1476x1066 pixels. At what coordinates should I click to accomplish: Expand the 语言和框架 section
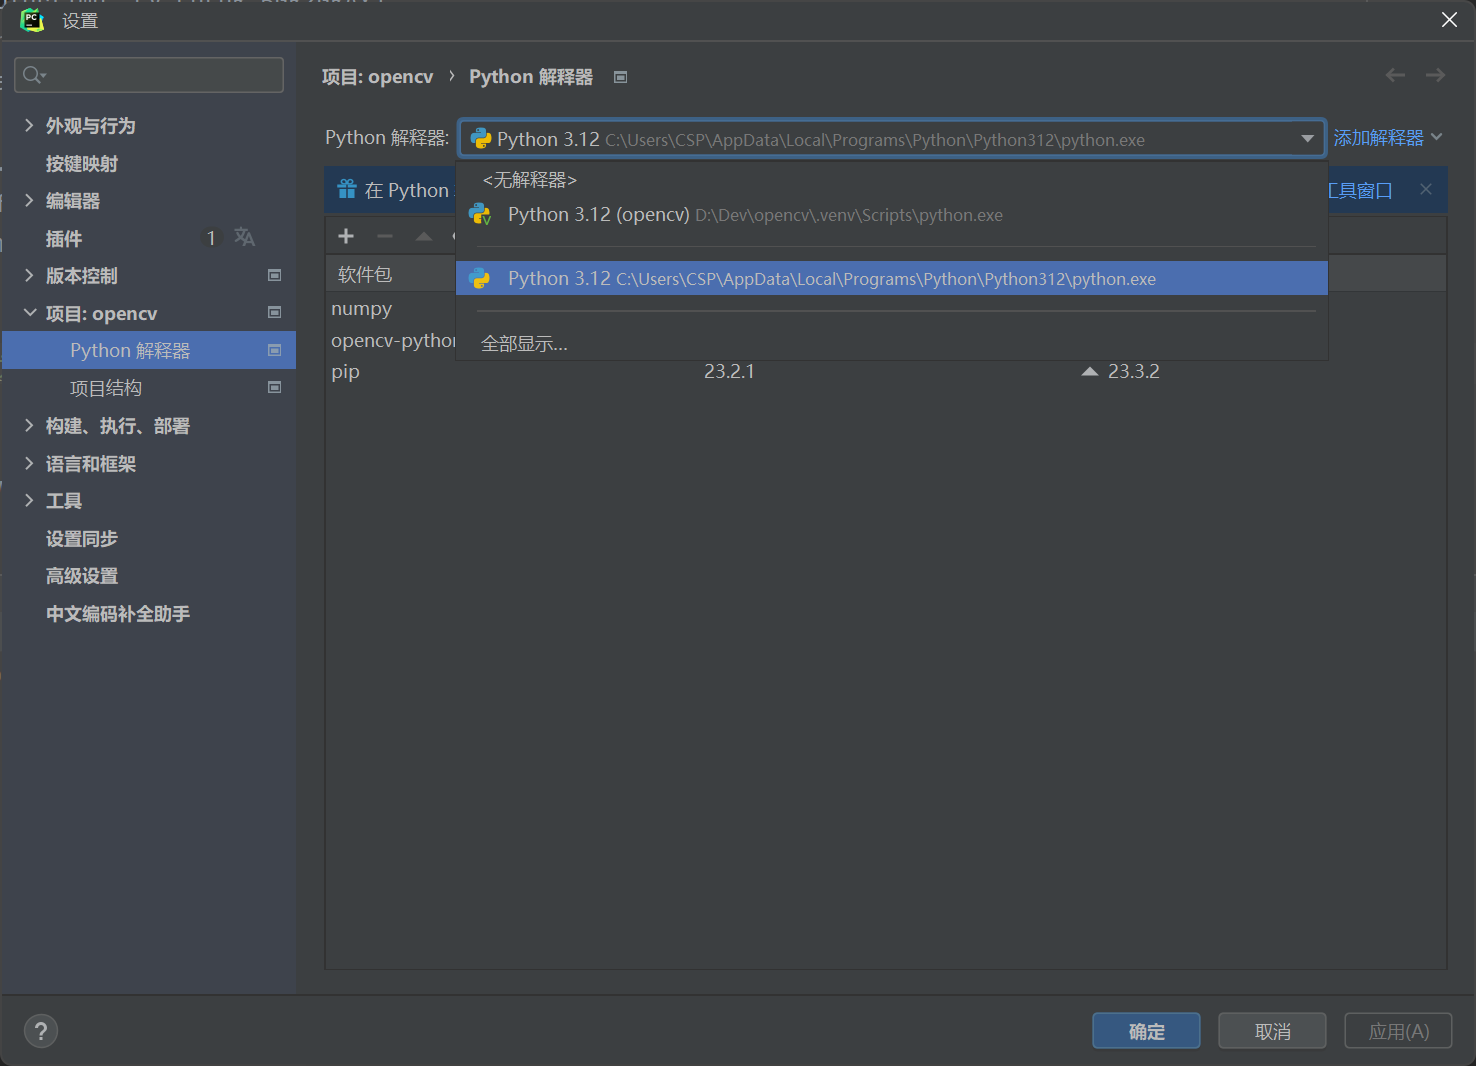pos(29,463)
